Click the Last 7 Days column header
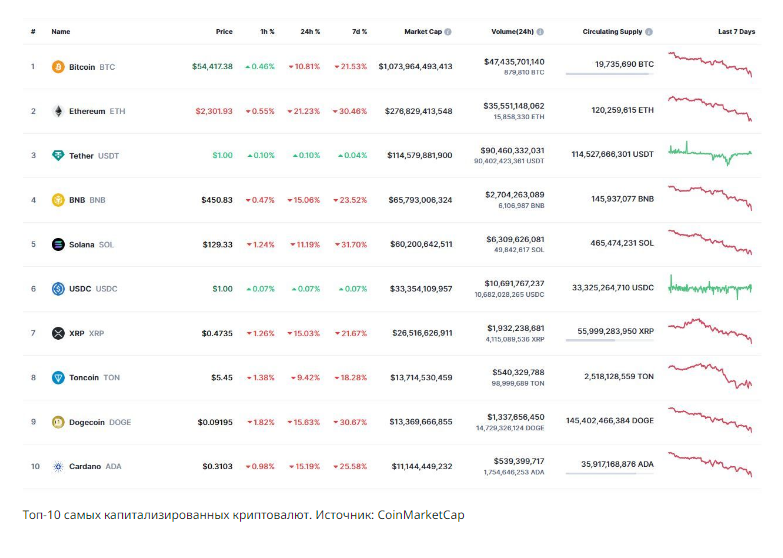 (x=737, y=31)
